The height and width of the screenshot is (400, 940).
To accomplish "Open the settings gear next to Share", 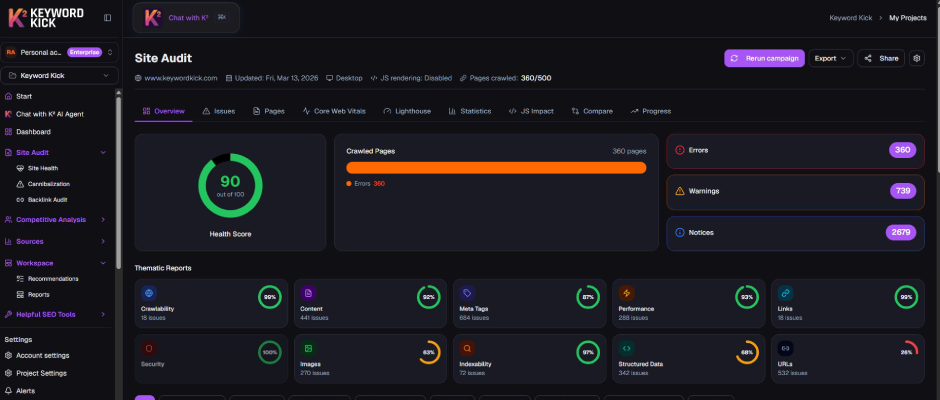I will [x=917, y=58].
